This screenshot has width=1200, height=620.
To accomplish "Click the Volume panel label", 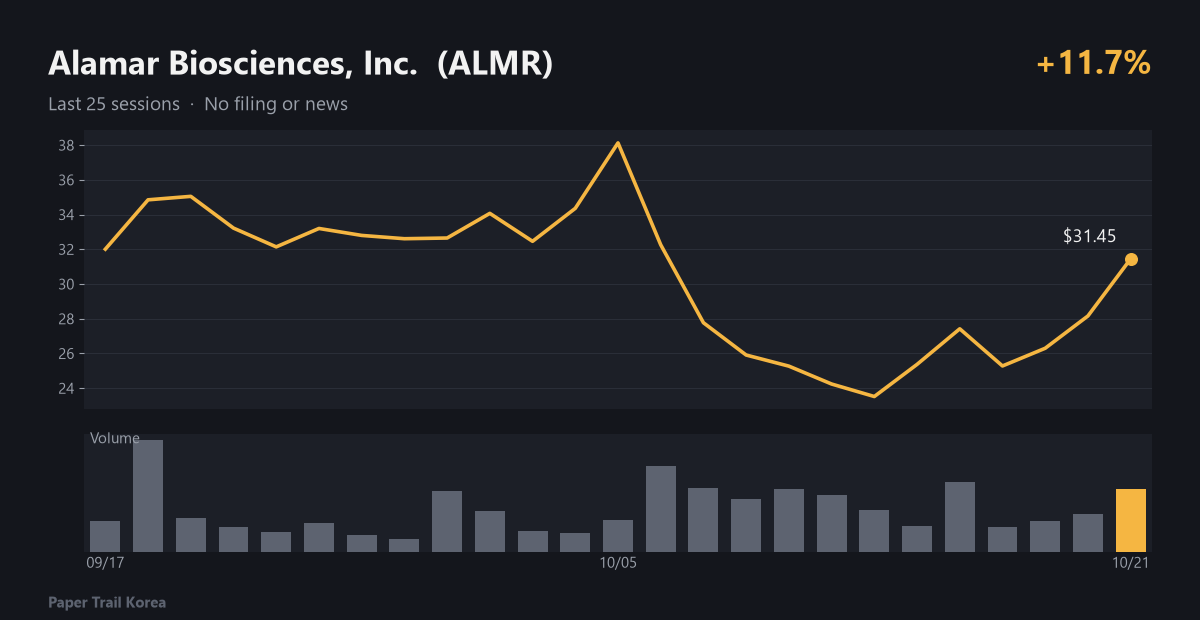I will pos(115,438).
